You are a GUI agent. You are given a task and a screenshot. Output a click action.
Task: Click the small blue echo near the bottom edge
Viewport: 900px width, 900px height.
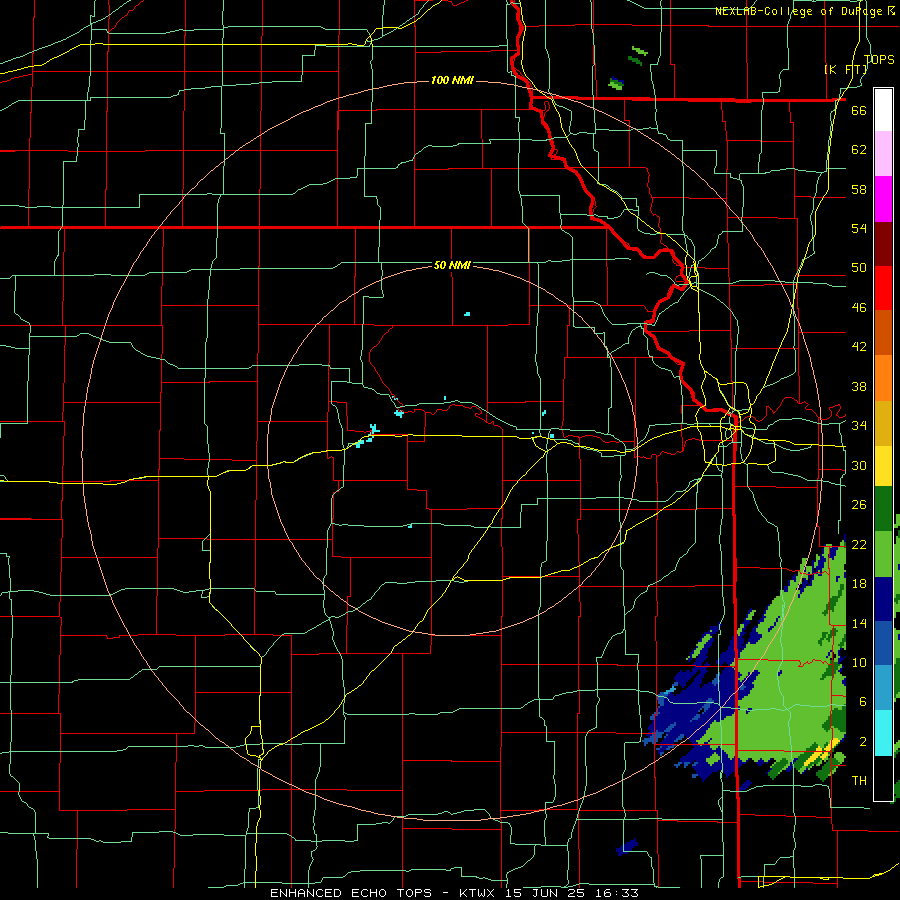coord(627,846)
